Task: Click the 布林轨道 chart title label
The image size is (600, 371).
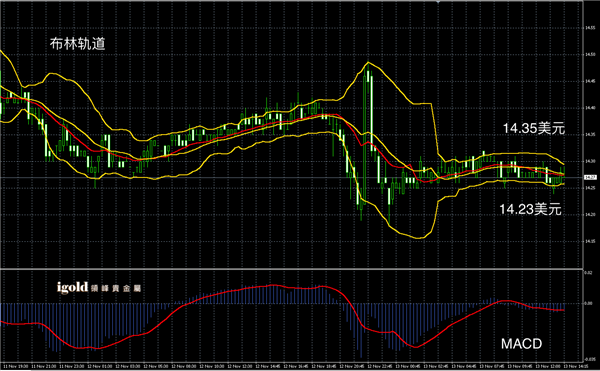Action: (77, 44)
